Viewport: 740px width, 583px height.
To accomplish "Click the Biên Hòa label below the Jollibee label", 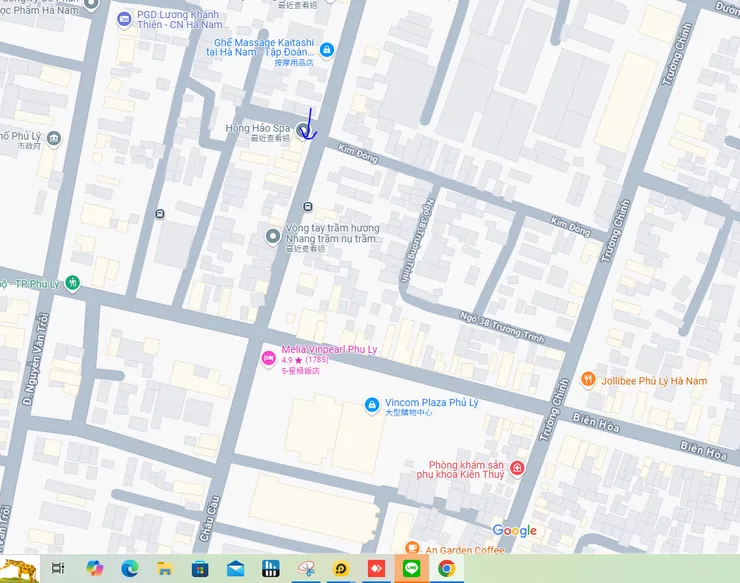I will (x=596, y=422).
